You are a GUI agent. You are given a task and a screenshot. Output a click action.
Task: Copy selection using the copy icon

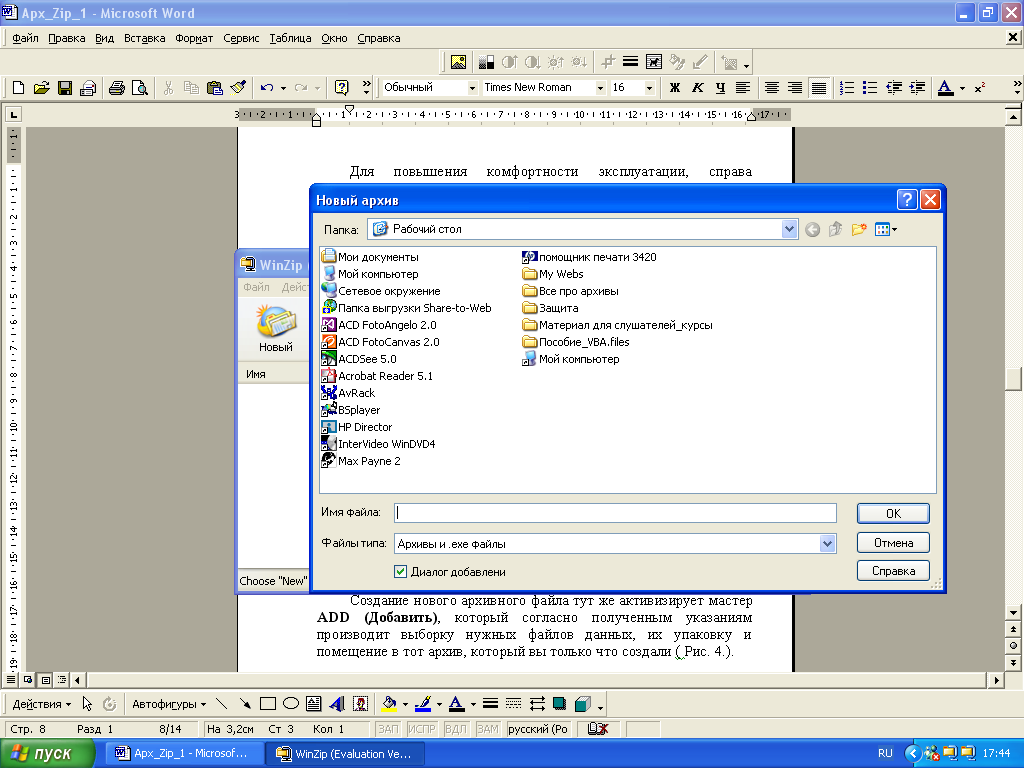click(191, 88)
